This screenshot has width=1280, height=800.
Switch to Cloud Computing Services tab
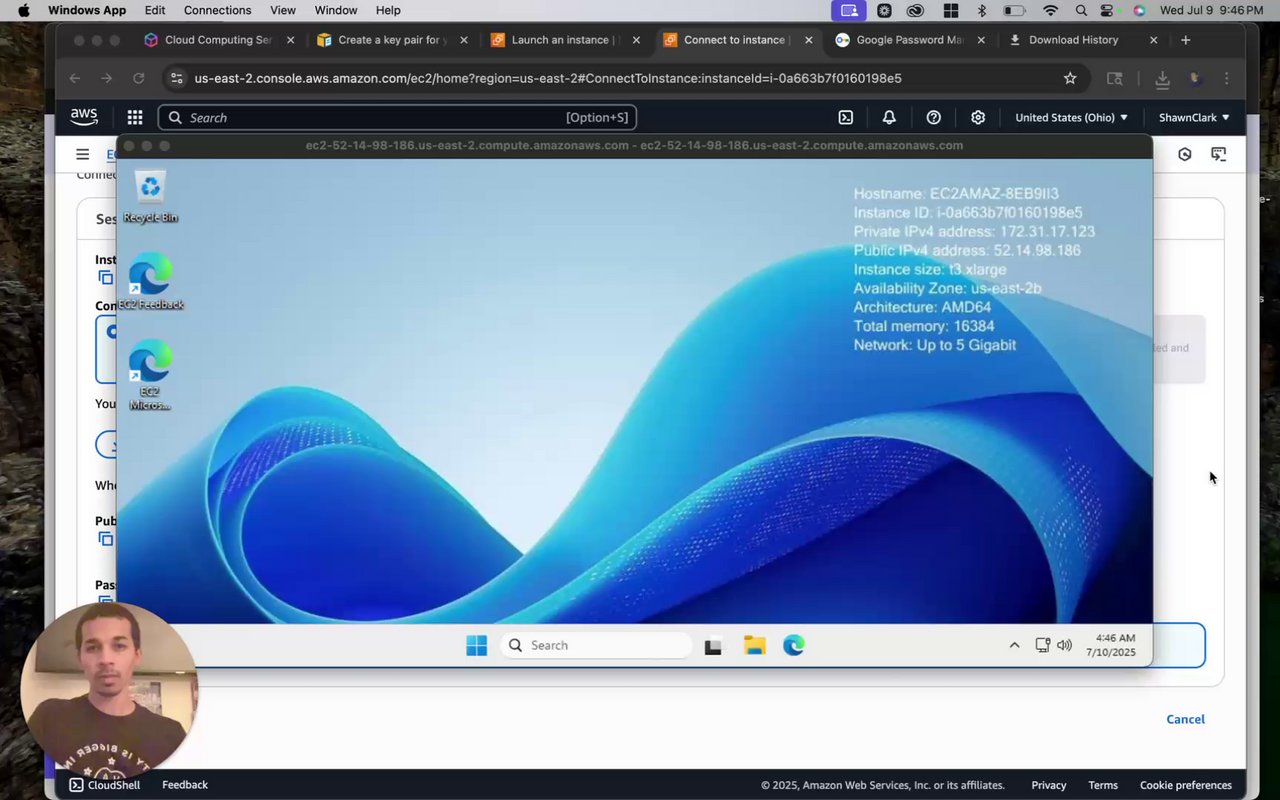pos(219,40)
